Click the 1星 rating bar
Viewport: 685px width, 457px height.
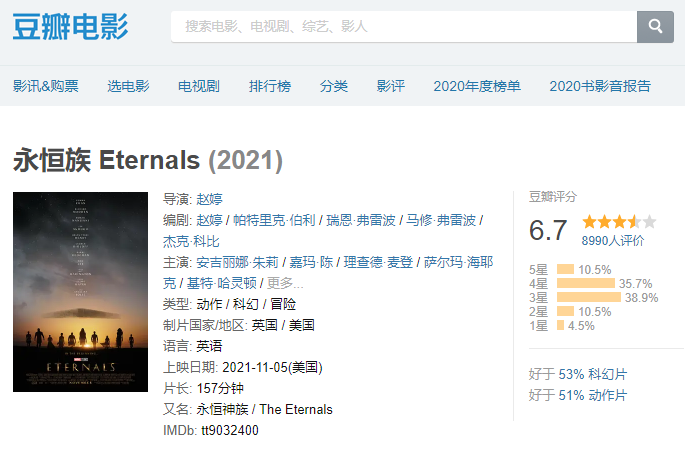(560, 325)
